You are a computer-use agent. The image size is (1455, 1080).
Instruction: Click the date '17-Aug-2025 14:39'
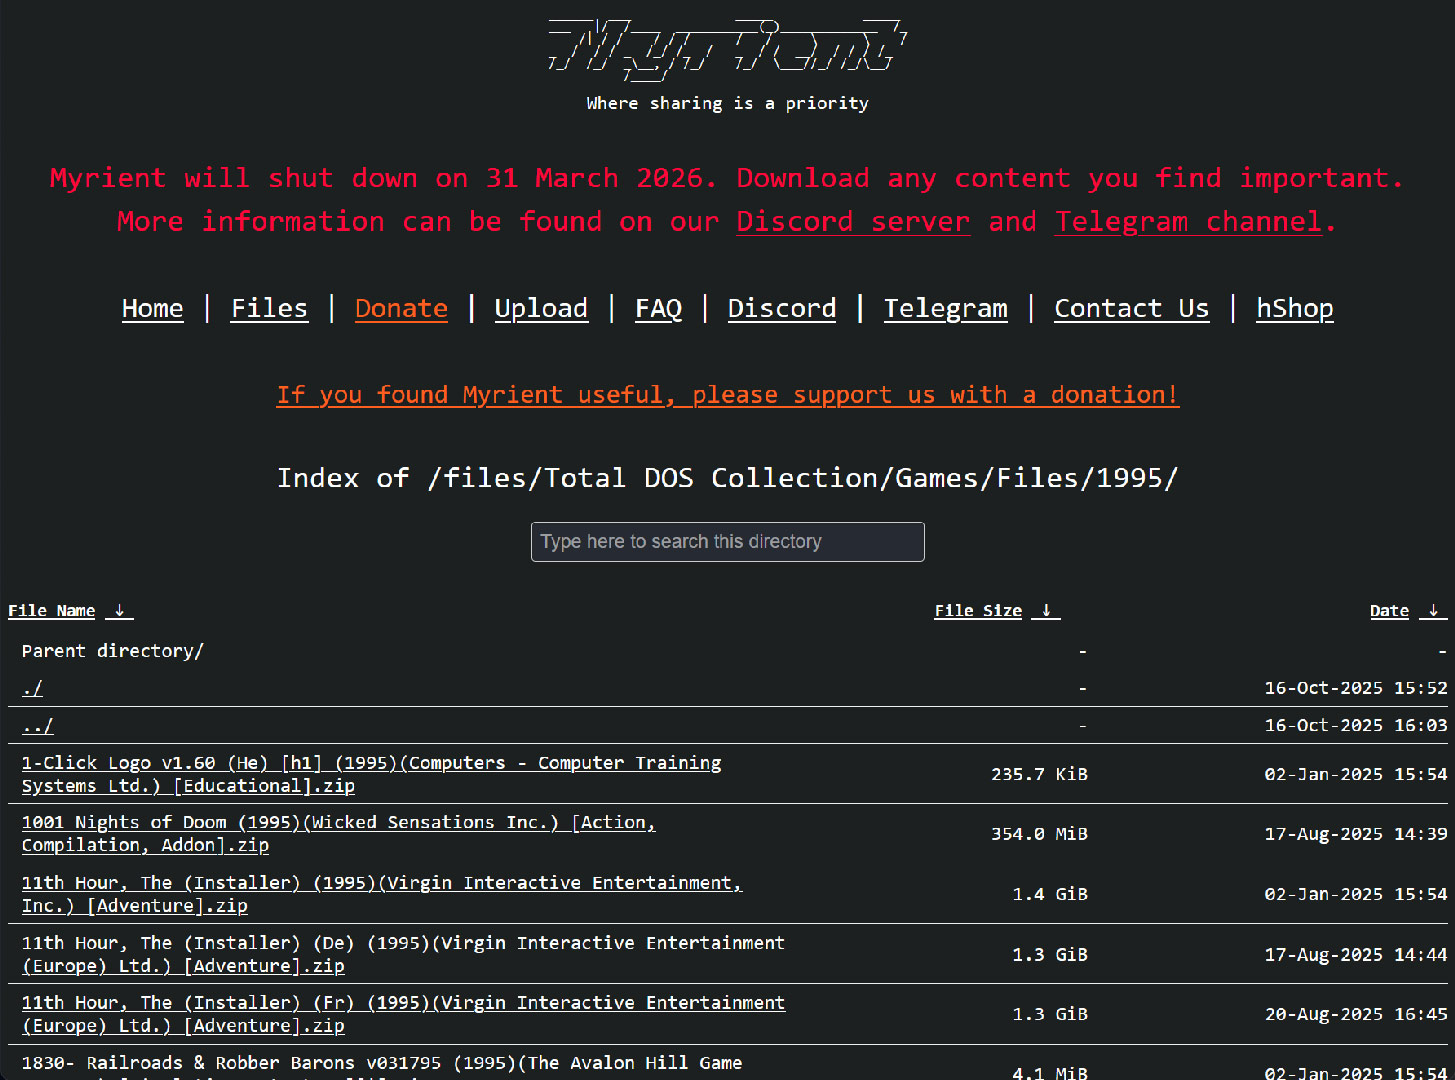(x=1356, y=834)
